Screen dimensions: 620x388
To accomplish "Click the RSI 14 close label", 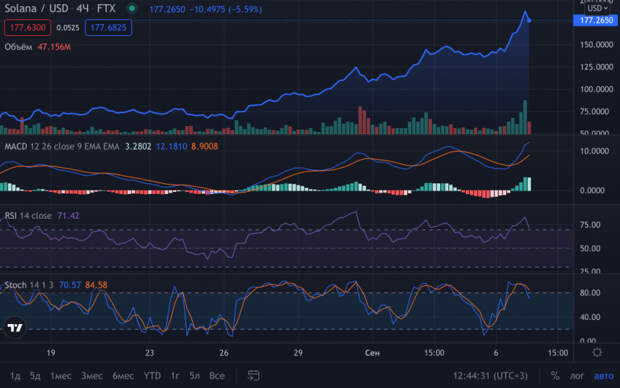I will coord(28,216).
